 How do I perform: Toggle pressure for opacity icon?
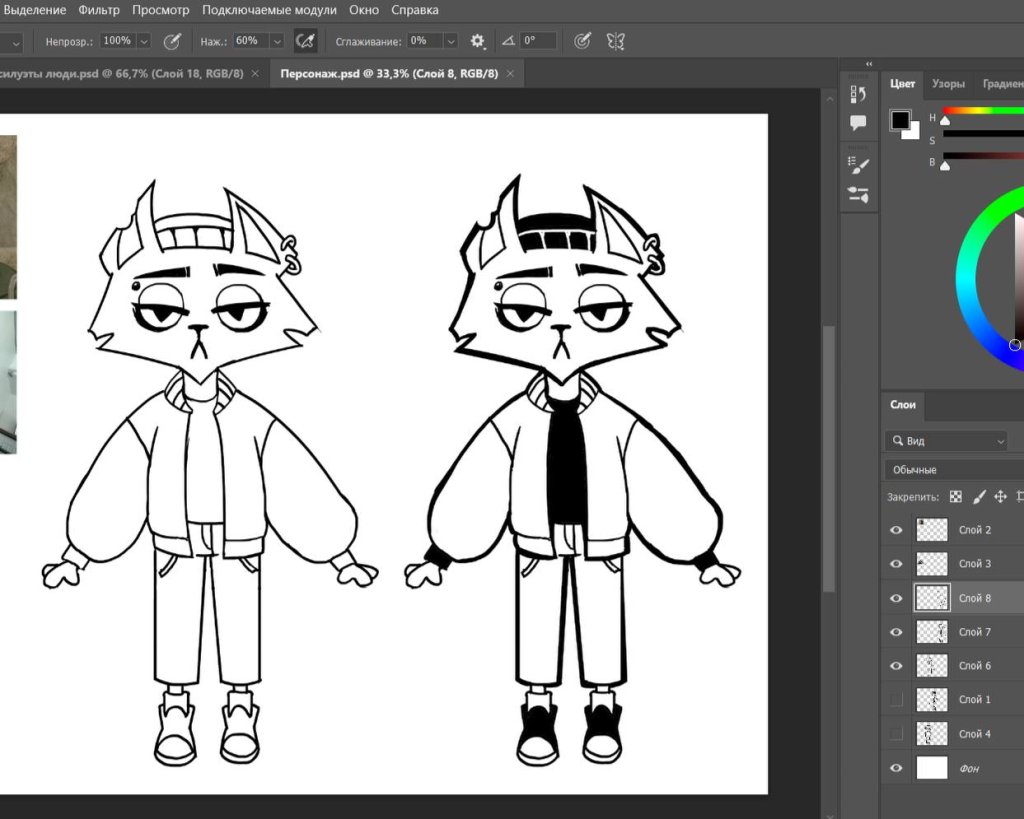click(x=172, y=41)
